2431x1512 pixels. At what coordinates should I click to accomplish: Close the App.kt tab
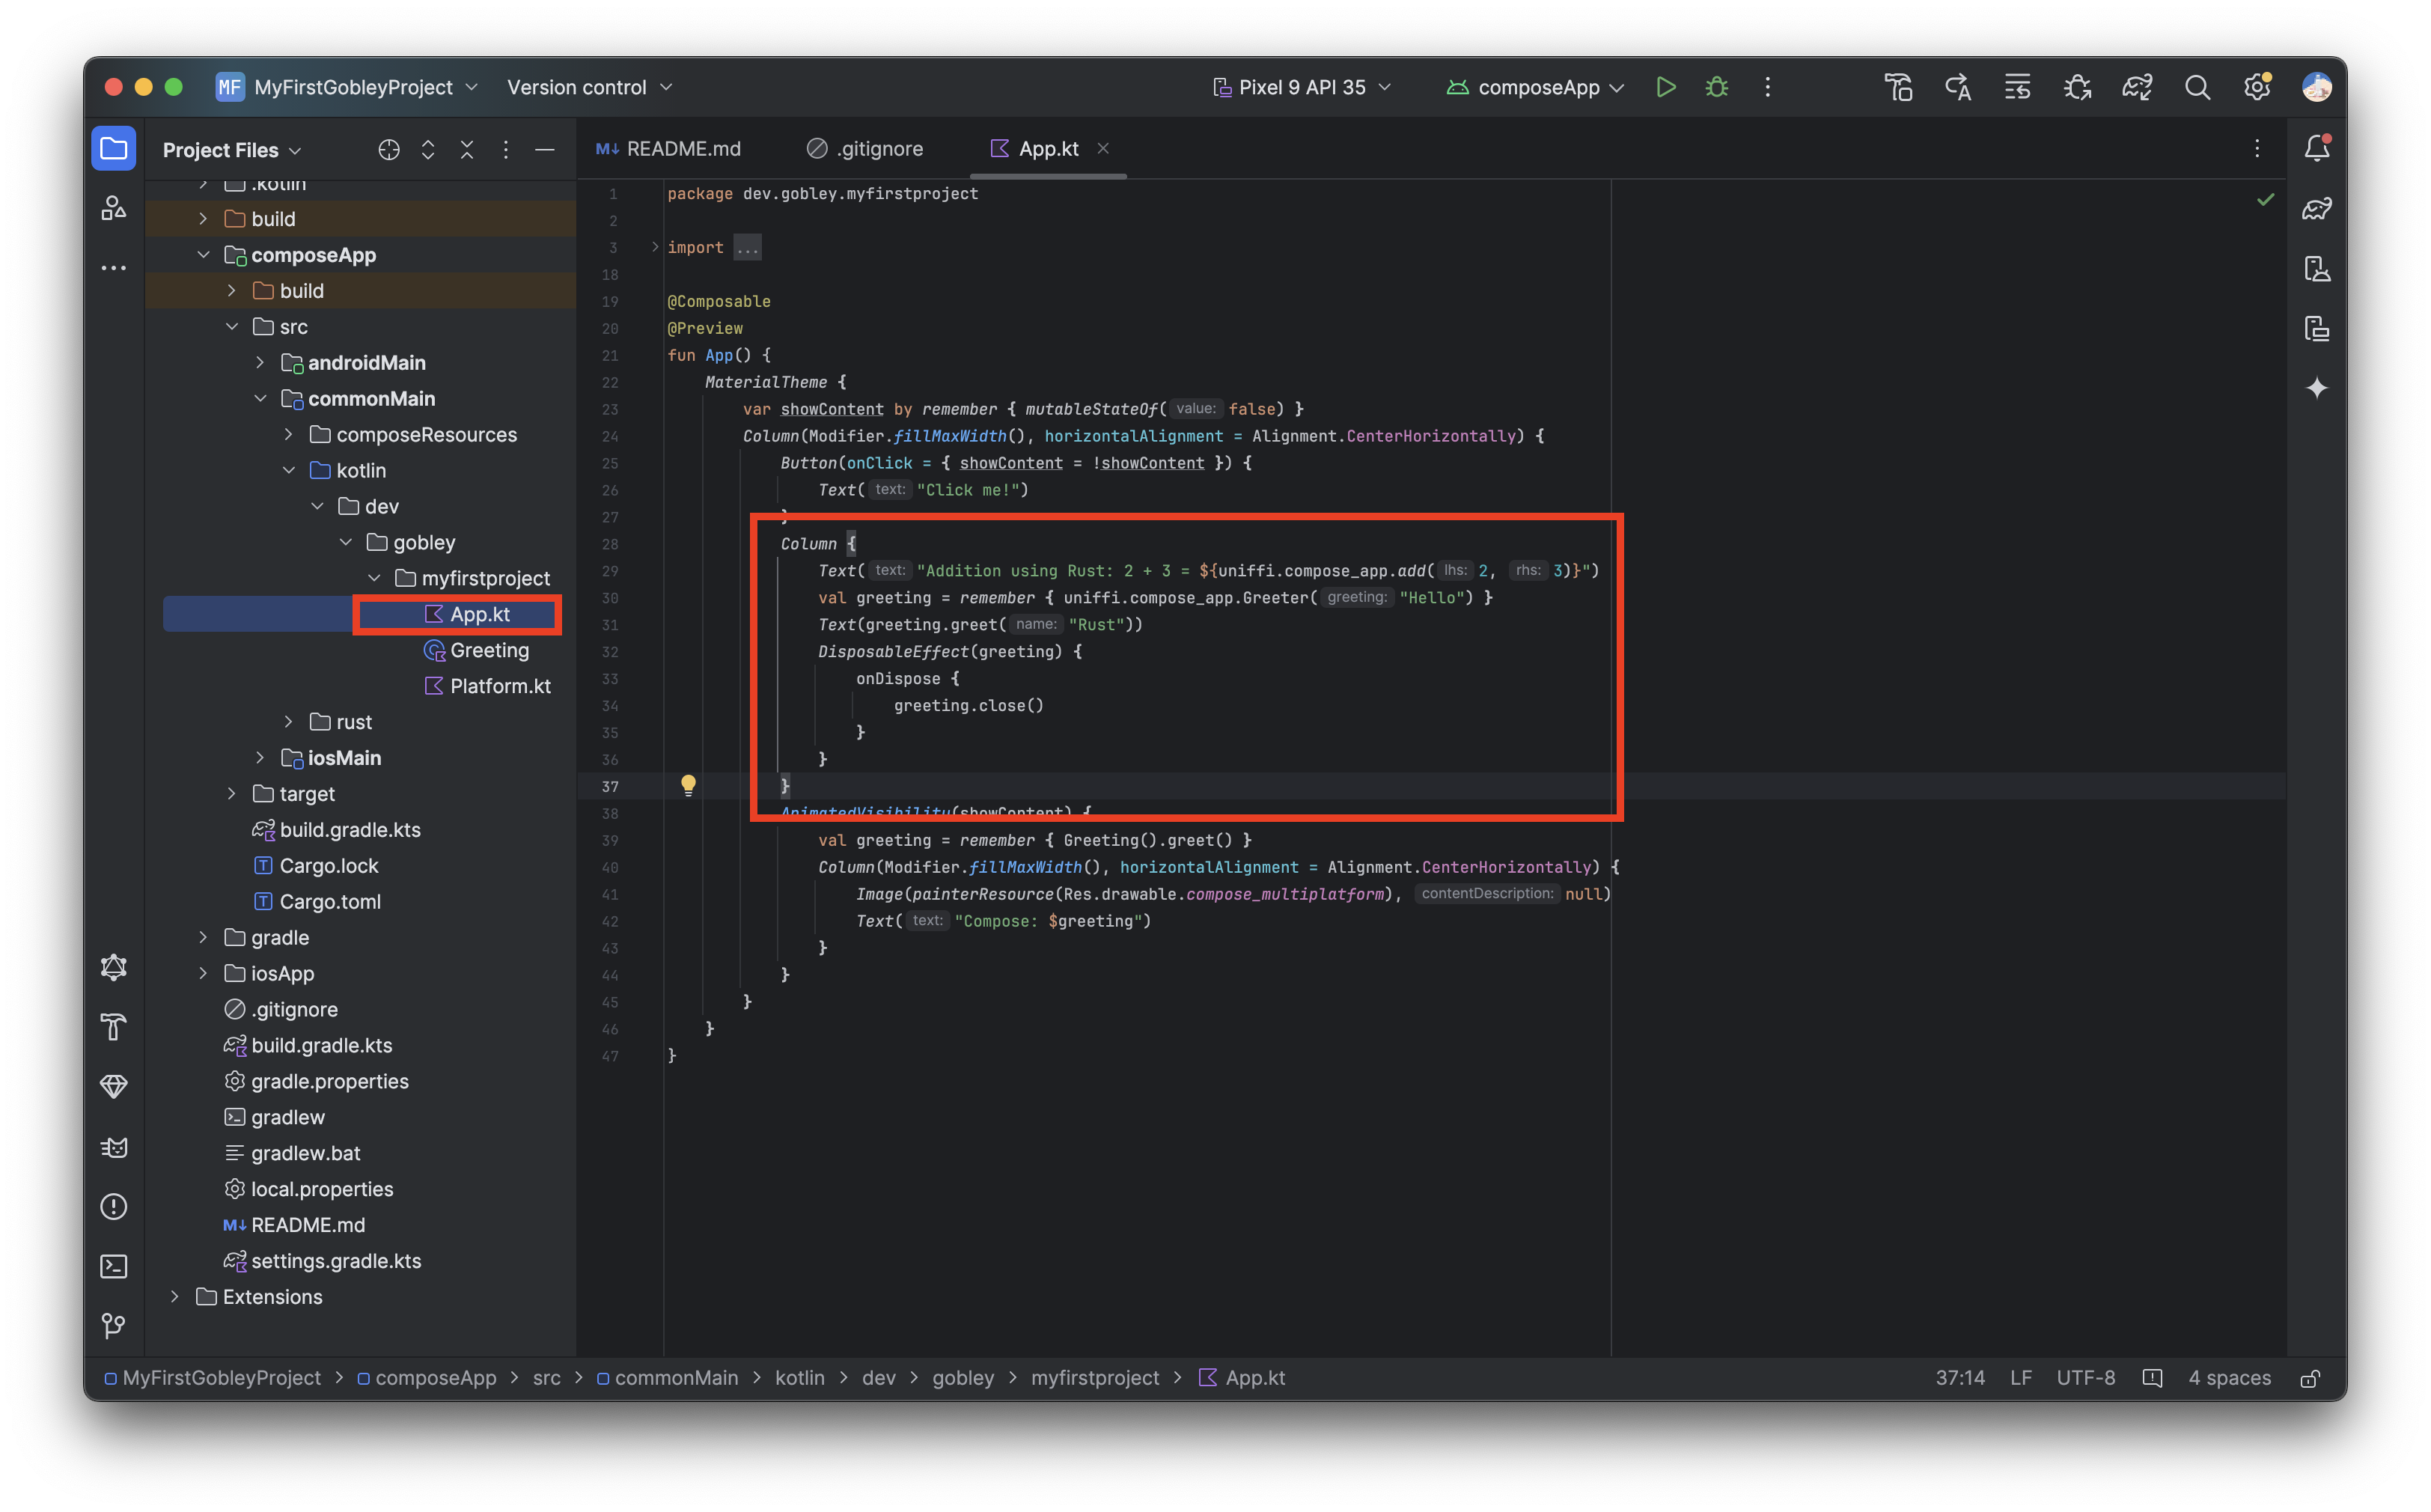point(1103,149)
